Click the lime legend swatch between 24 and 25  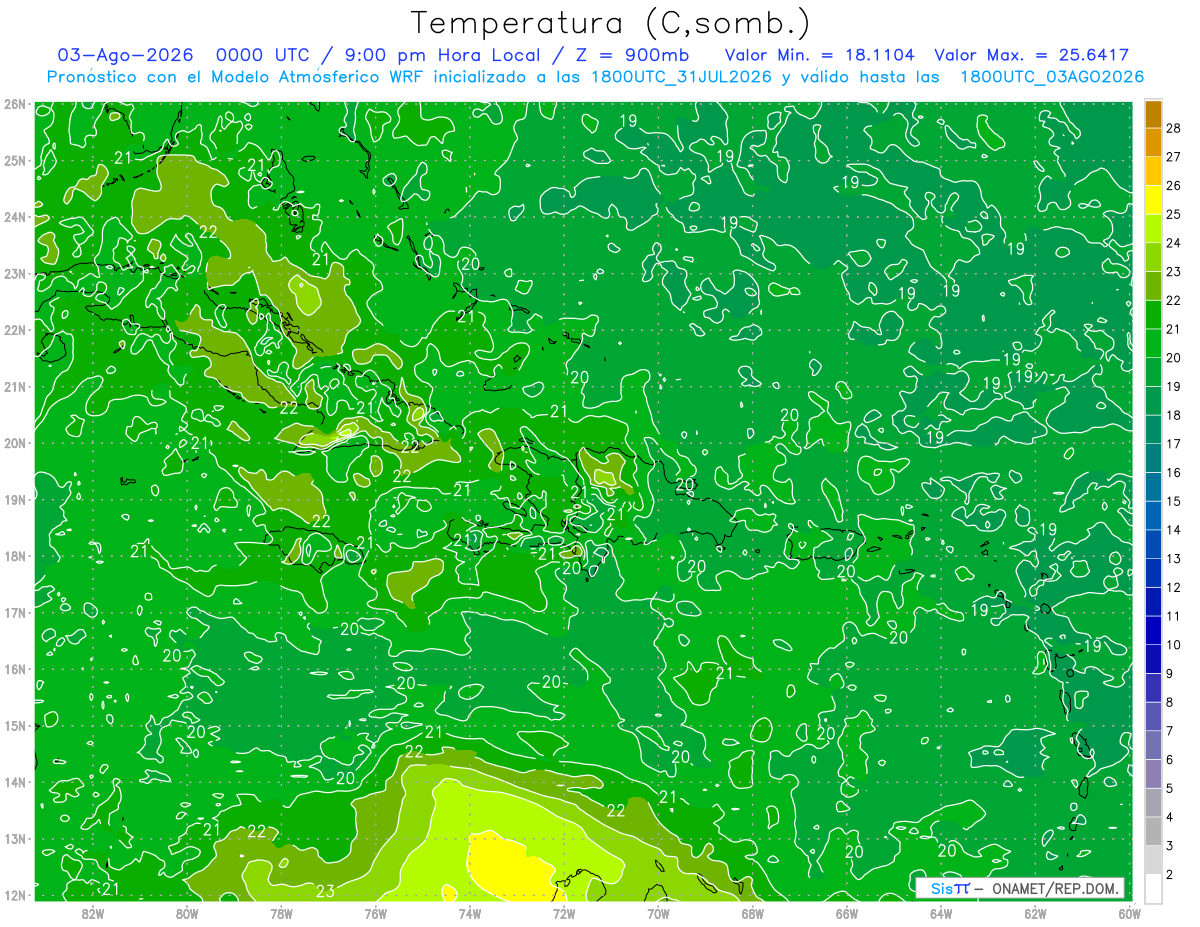tap(1153, 228)
